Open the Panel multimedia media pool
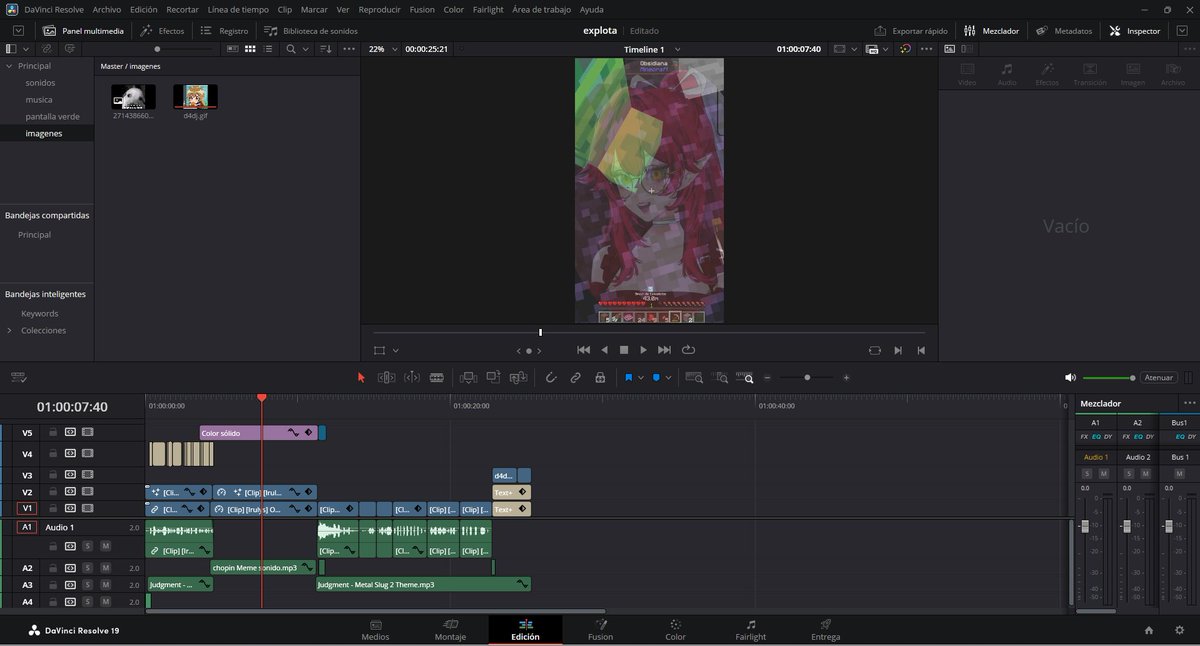The image size is (1200, 646). coord(84,31)
